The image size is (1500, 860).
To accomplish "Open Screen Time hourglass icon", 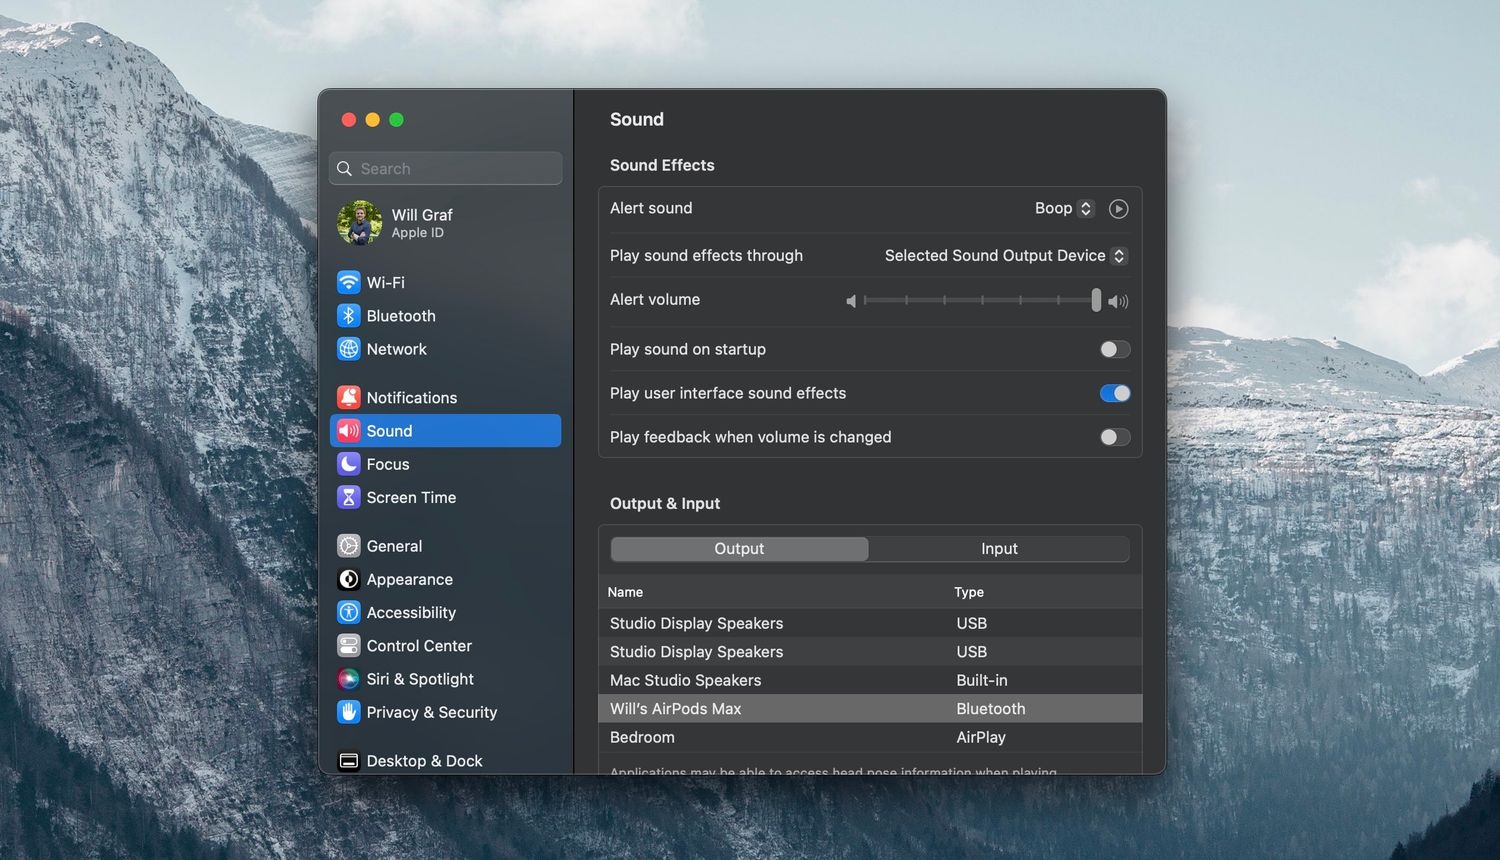I will pyautogui.click(x=348, y=497).
